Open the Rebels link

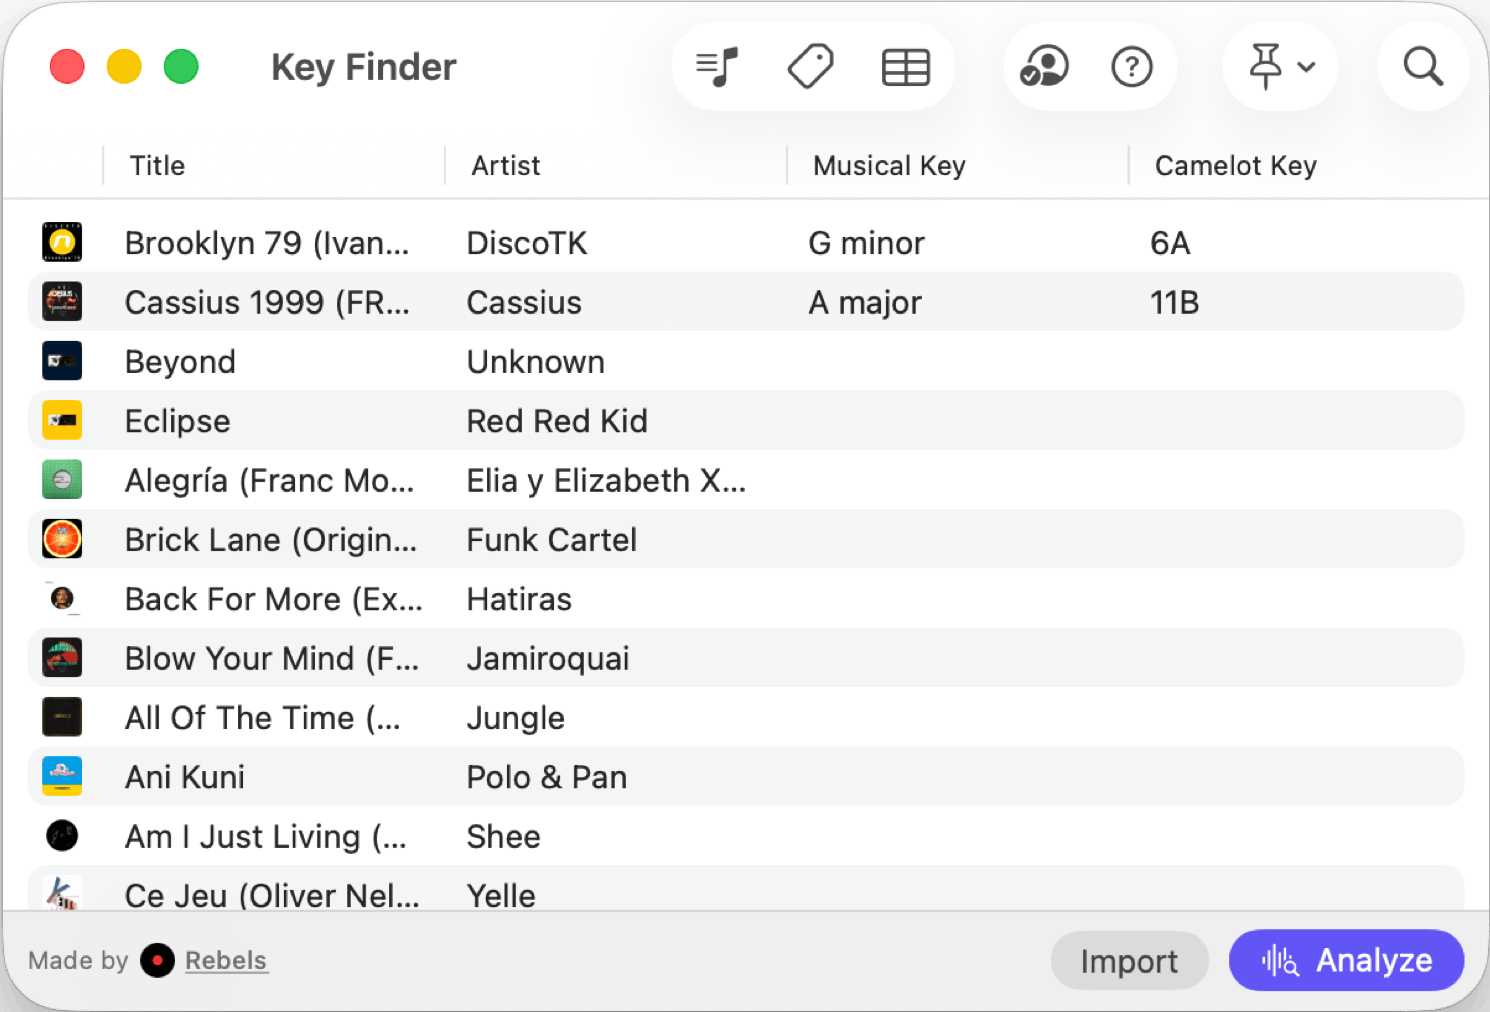(x=226, y=960)
